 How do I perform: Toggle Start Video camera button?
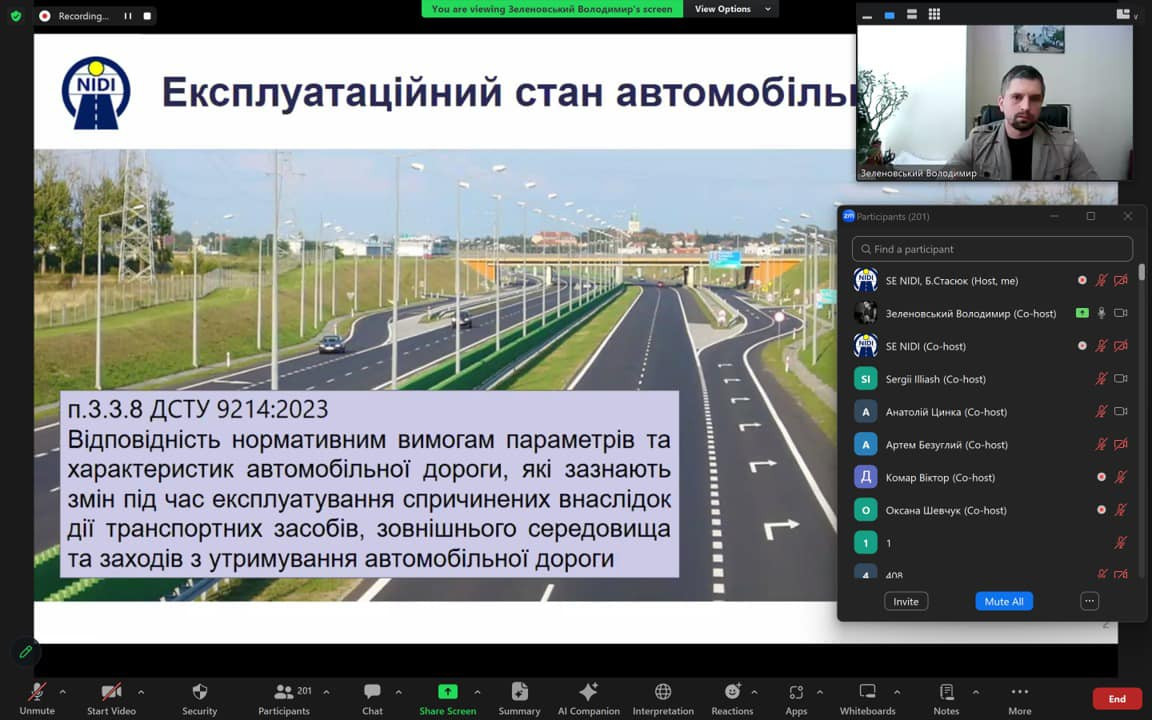111,692
